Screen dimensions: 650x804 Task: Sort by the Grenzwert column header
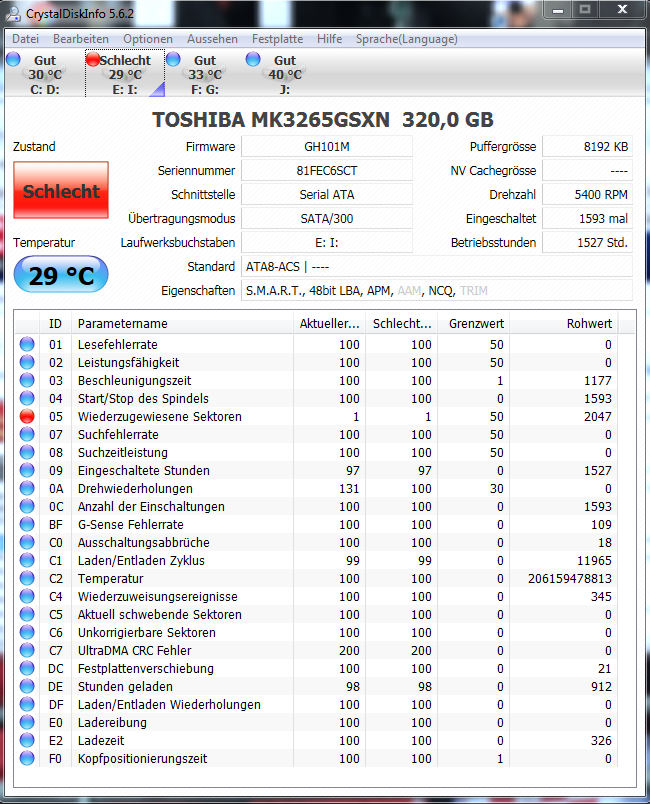(473, 324)
